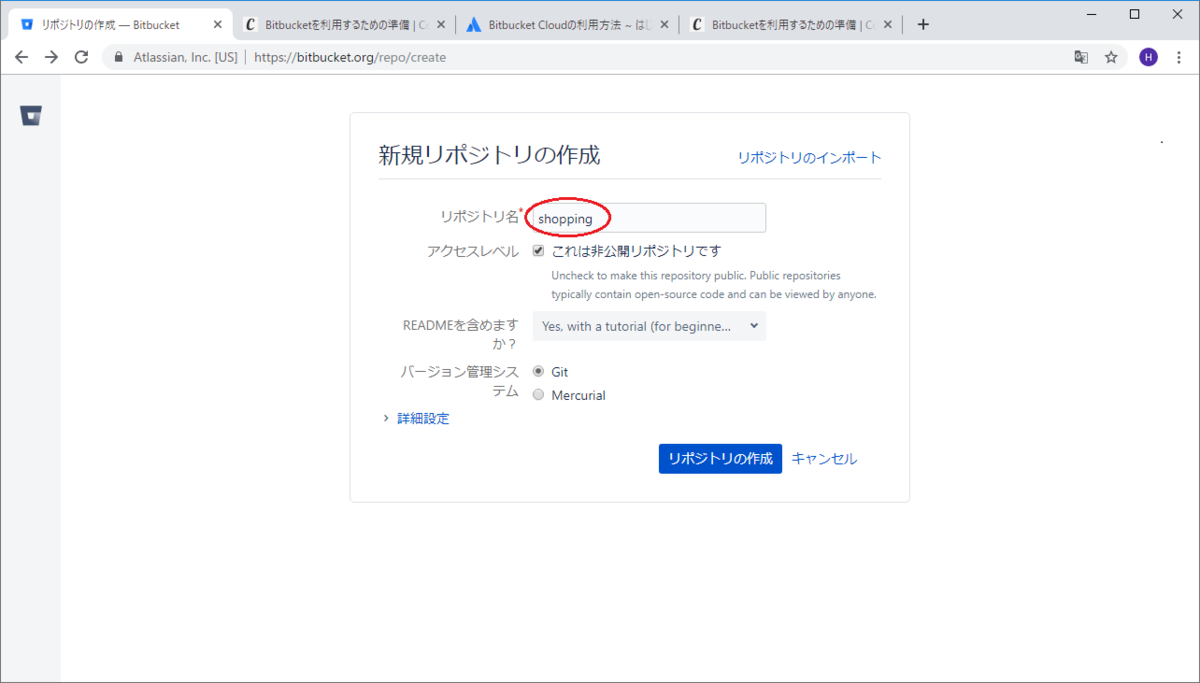This screenshot has height=683, width=1200.
Task: Click the forward navigation arrow
Action: coord(49,57)
